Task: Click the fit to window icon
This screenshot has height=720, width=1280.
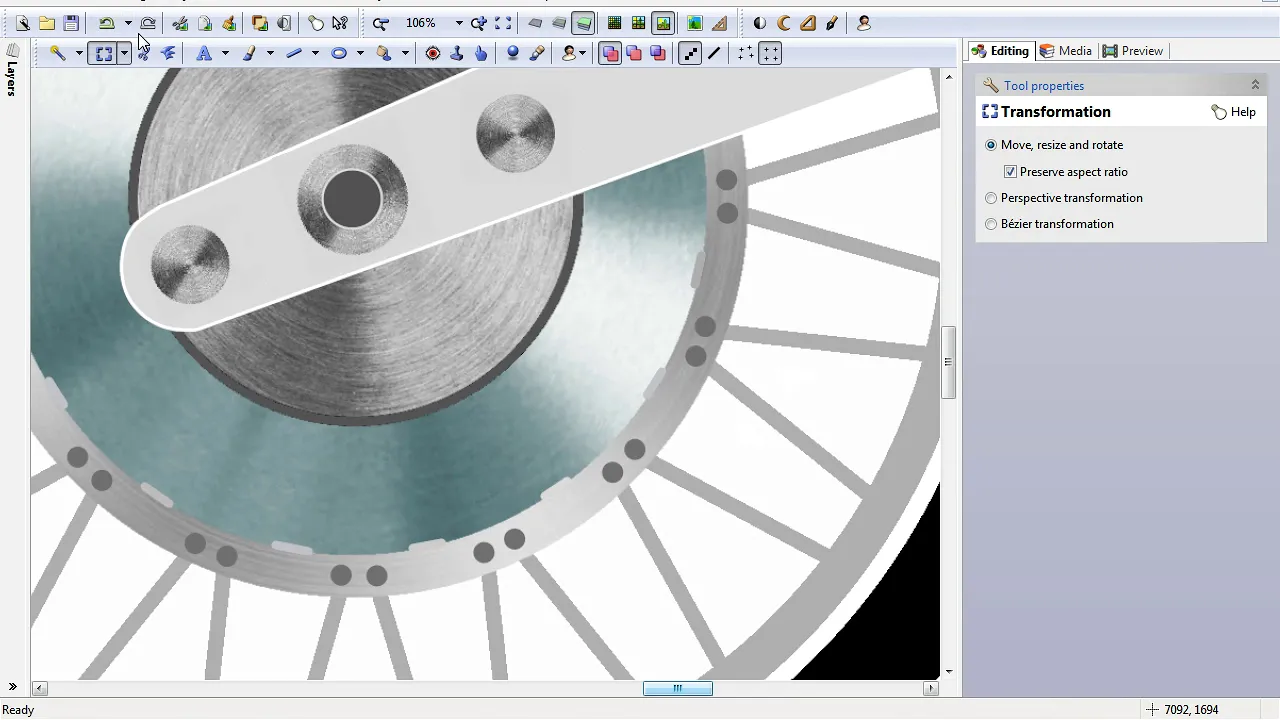Action: coord(503,23)
